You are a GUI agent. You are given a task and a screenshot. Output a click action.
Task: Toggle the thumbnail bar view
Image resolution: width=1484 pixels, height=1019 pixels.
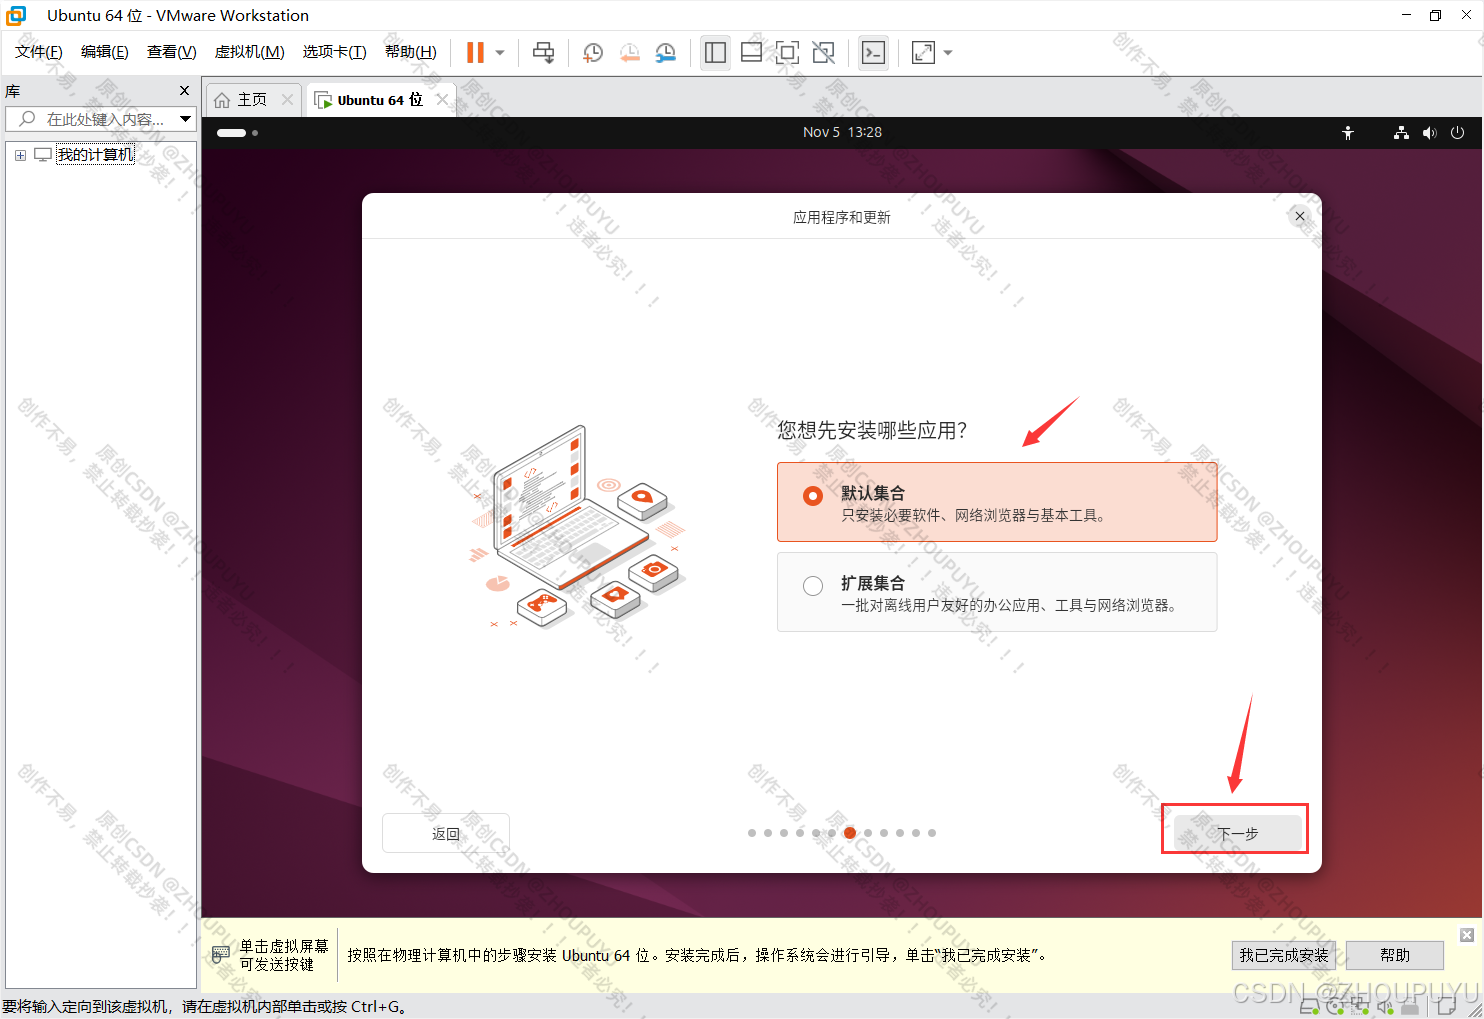pos(751,53)
